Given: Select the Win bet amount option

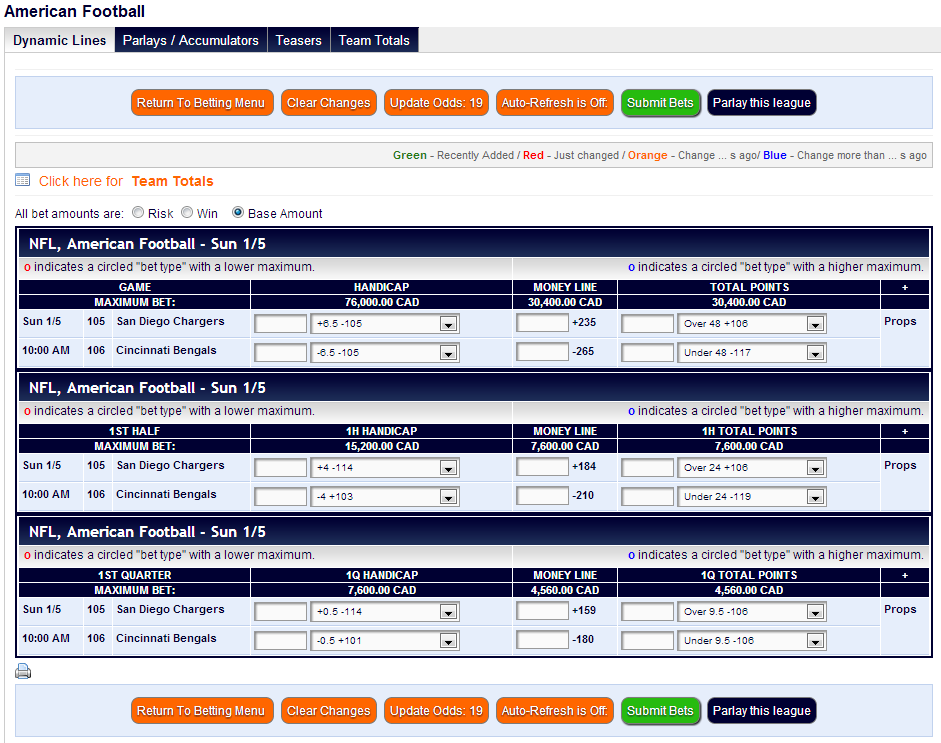Looking at the screenshot, I should click(x=187, y=213).
